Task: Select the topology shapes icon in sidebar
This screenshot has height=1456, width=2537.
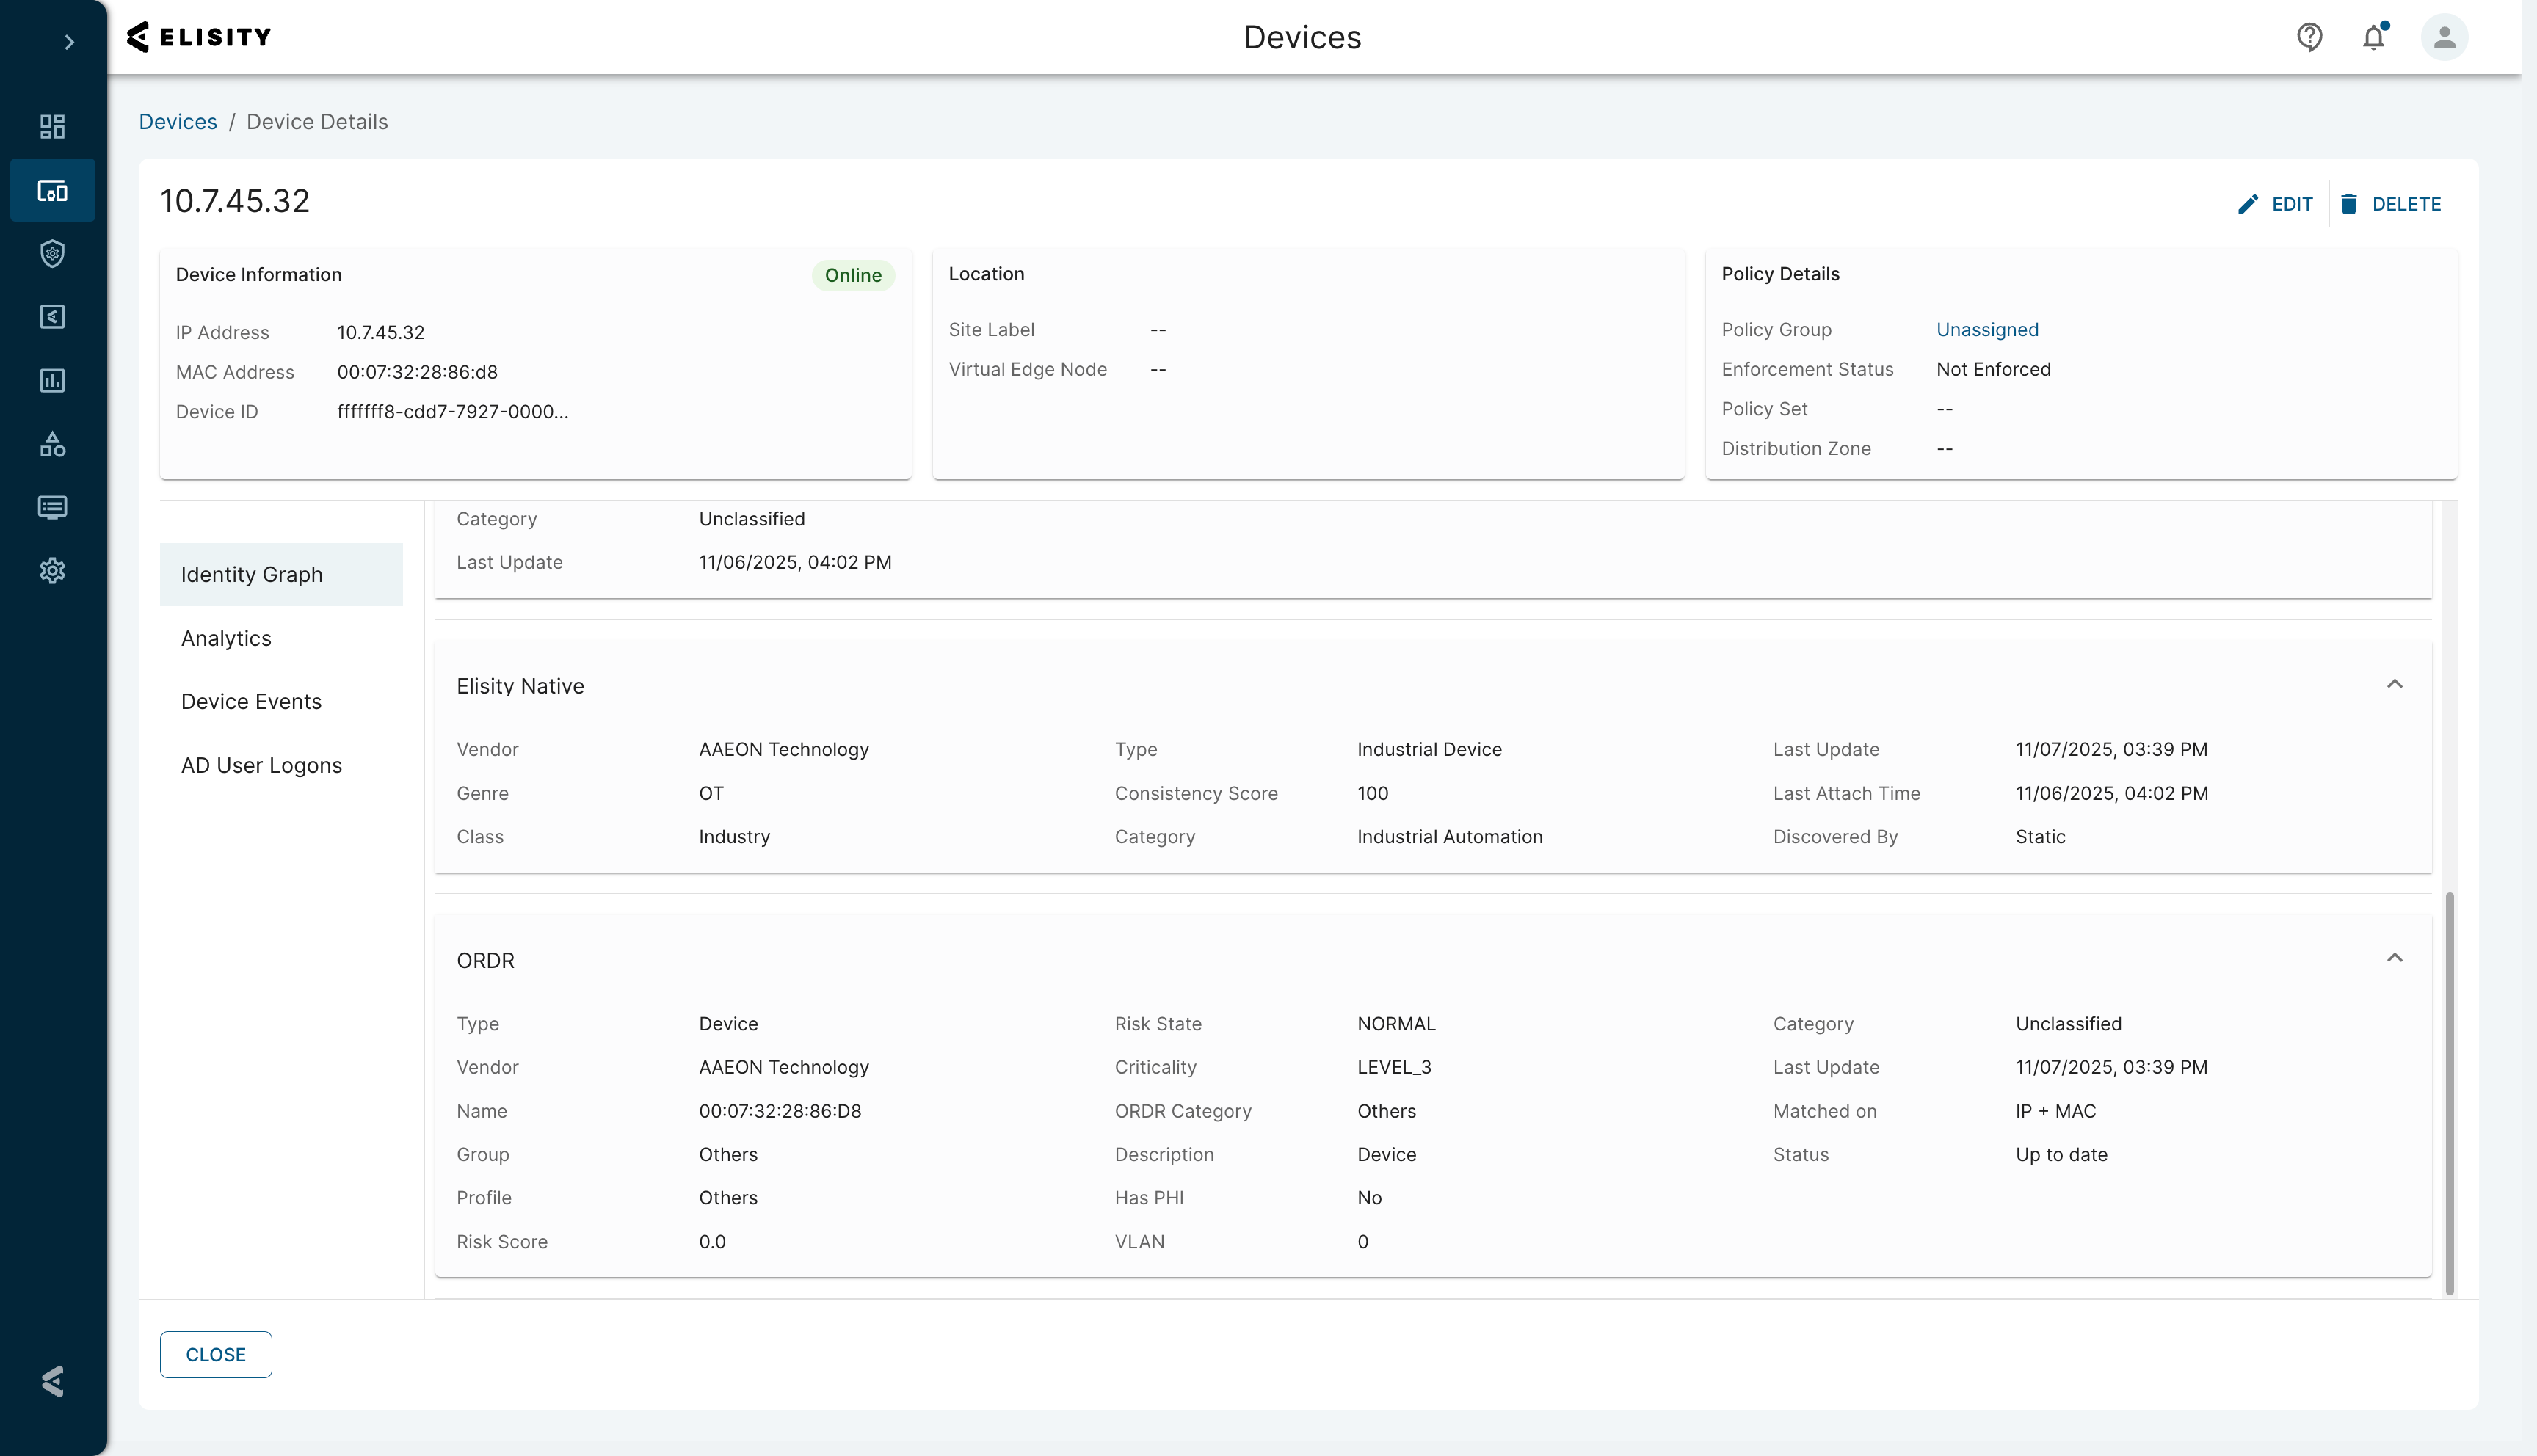Action: click(x=52, y=444)
